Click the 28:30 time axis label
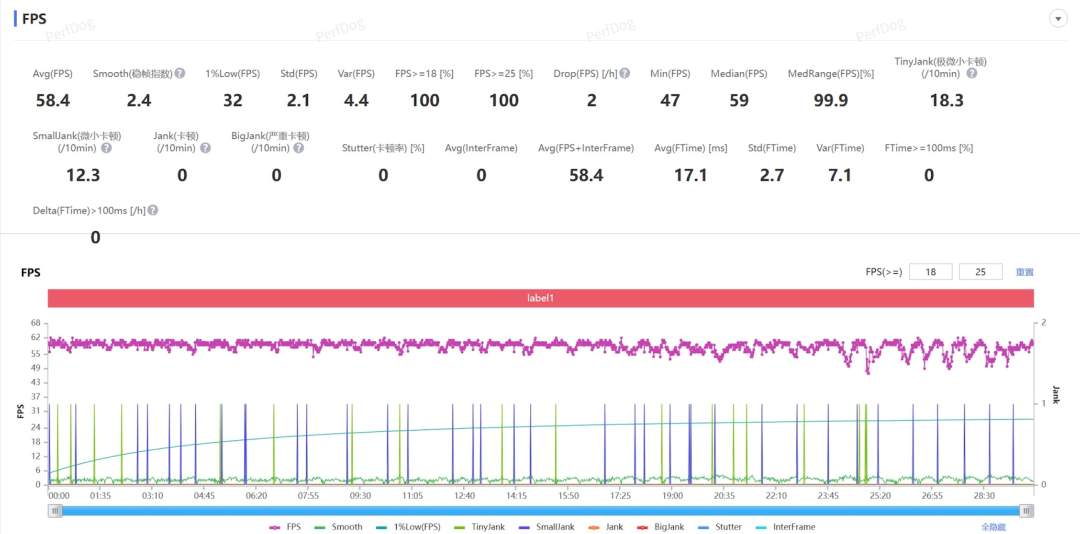Viewport: 1080px width, 534px height. (x=984, y=495)
